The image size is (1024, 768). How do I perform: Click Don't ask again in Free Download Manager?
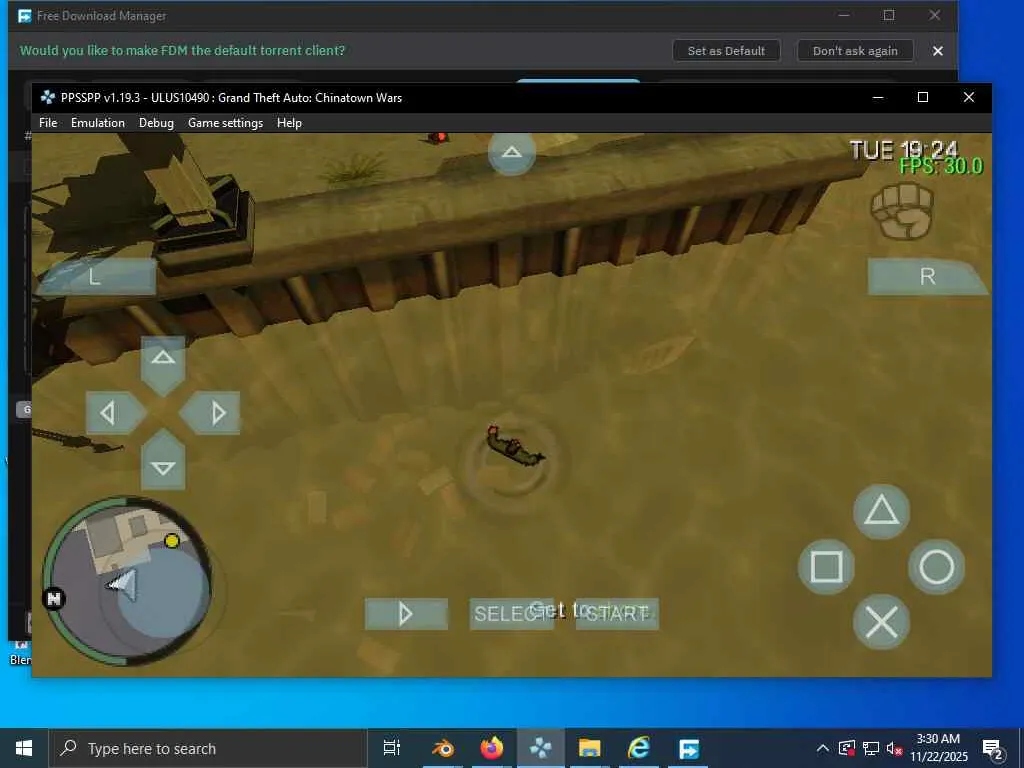click(x=855, y=50)
